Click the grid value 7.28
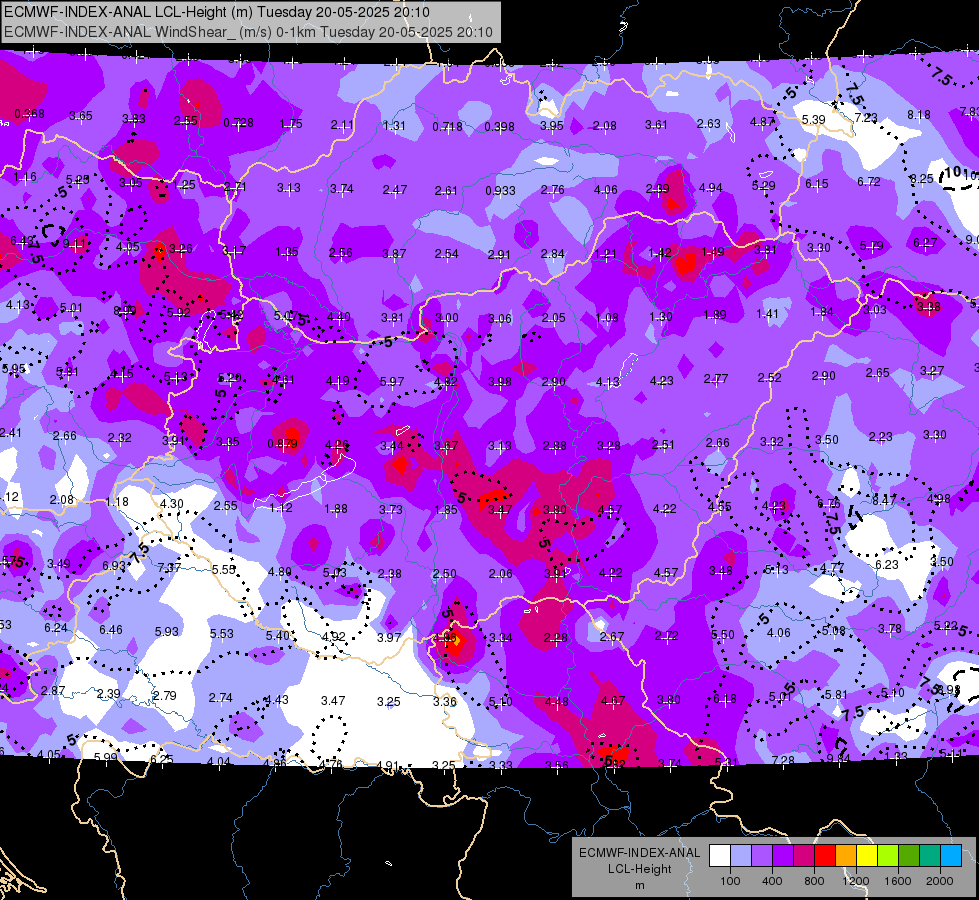This screenshot has height=900, width=979. click(x=783, y=760)
